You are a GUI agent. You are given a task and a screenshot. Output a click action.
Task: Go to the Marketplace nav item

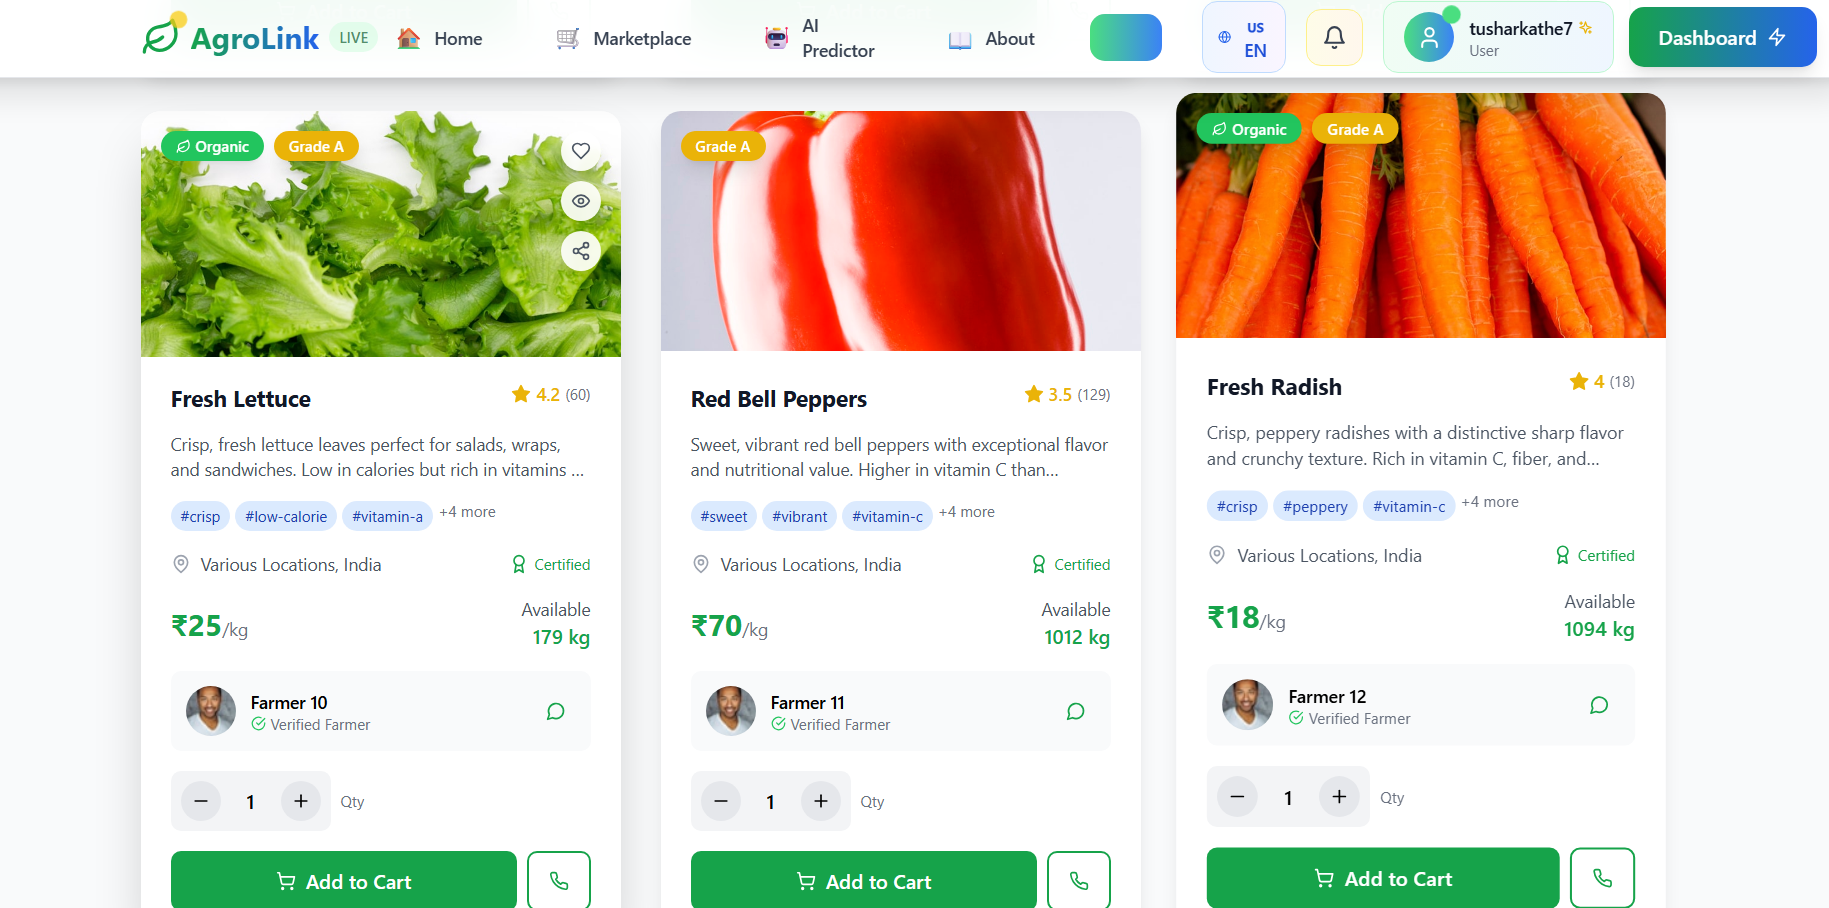624,39
